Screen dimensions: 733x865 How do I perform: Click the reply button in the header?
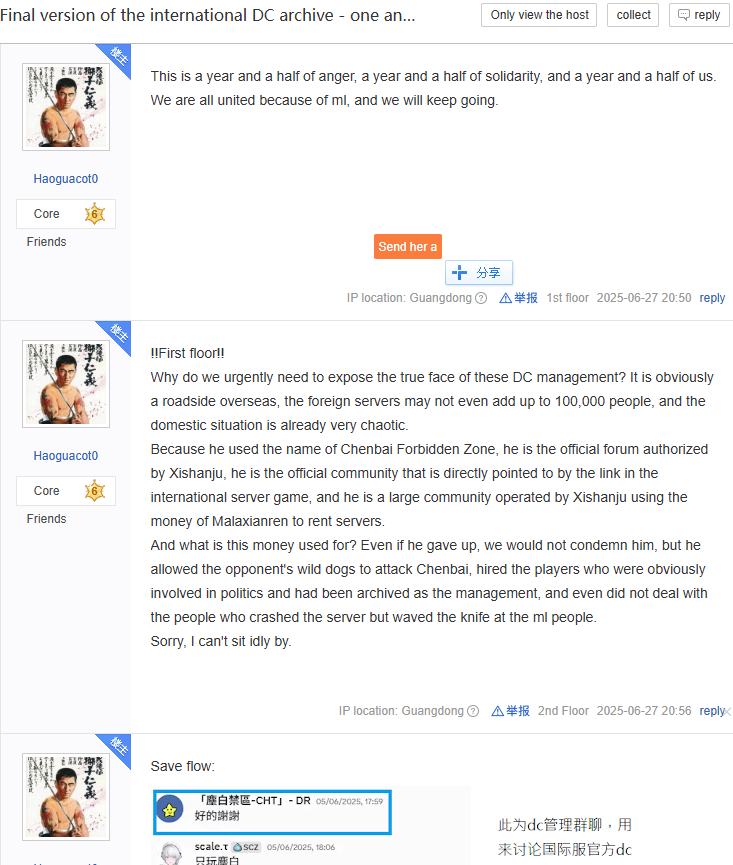click(x=699, y=15)
